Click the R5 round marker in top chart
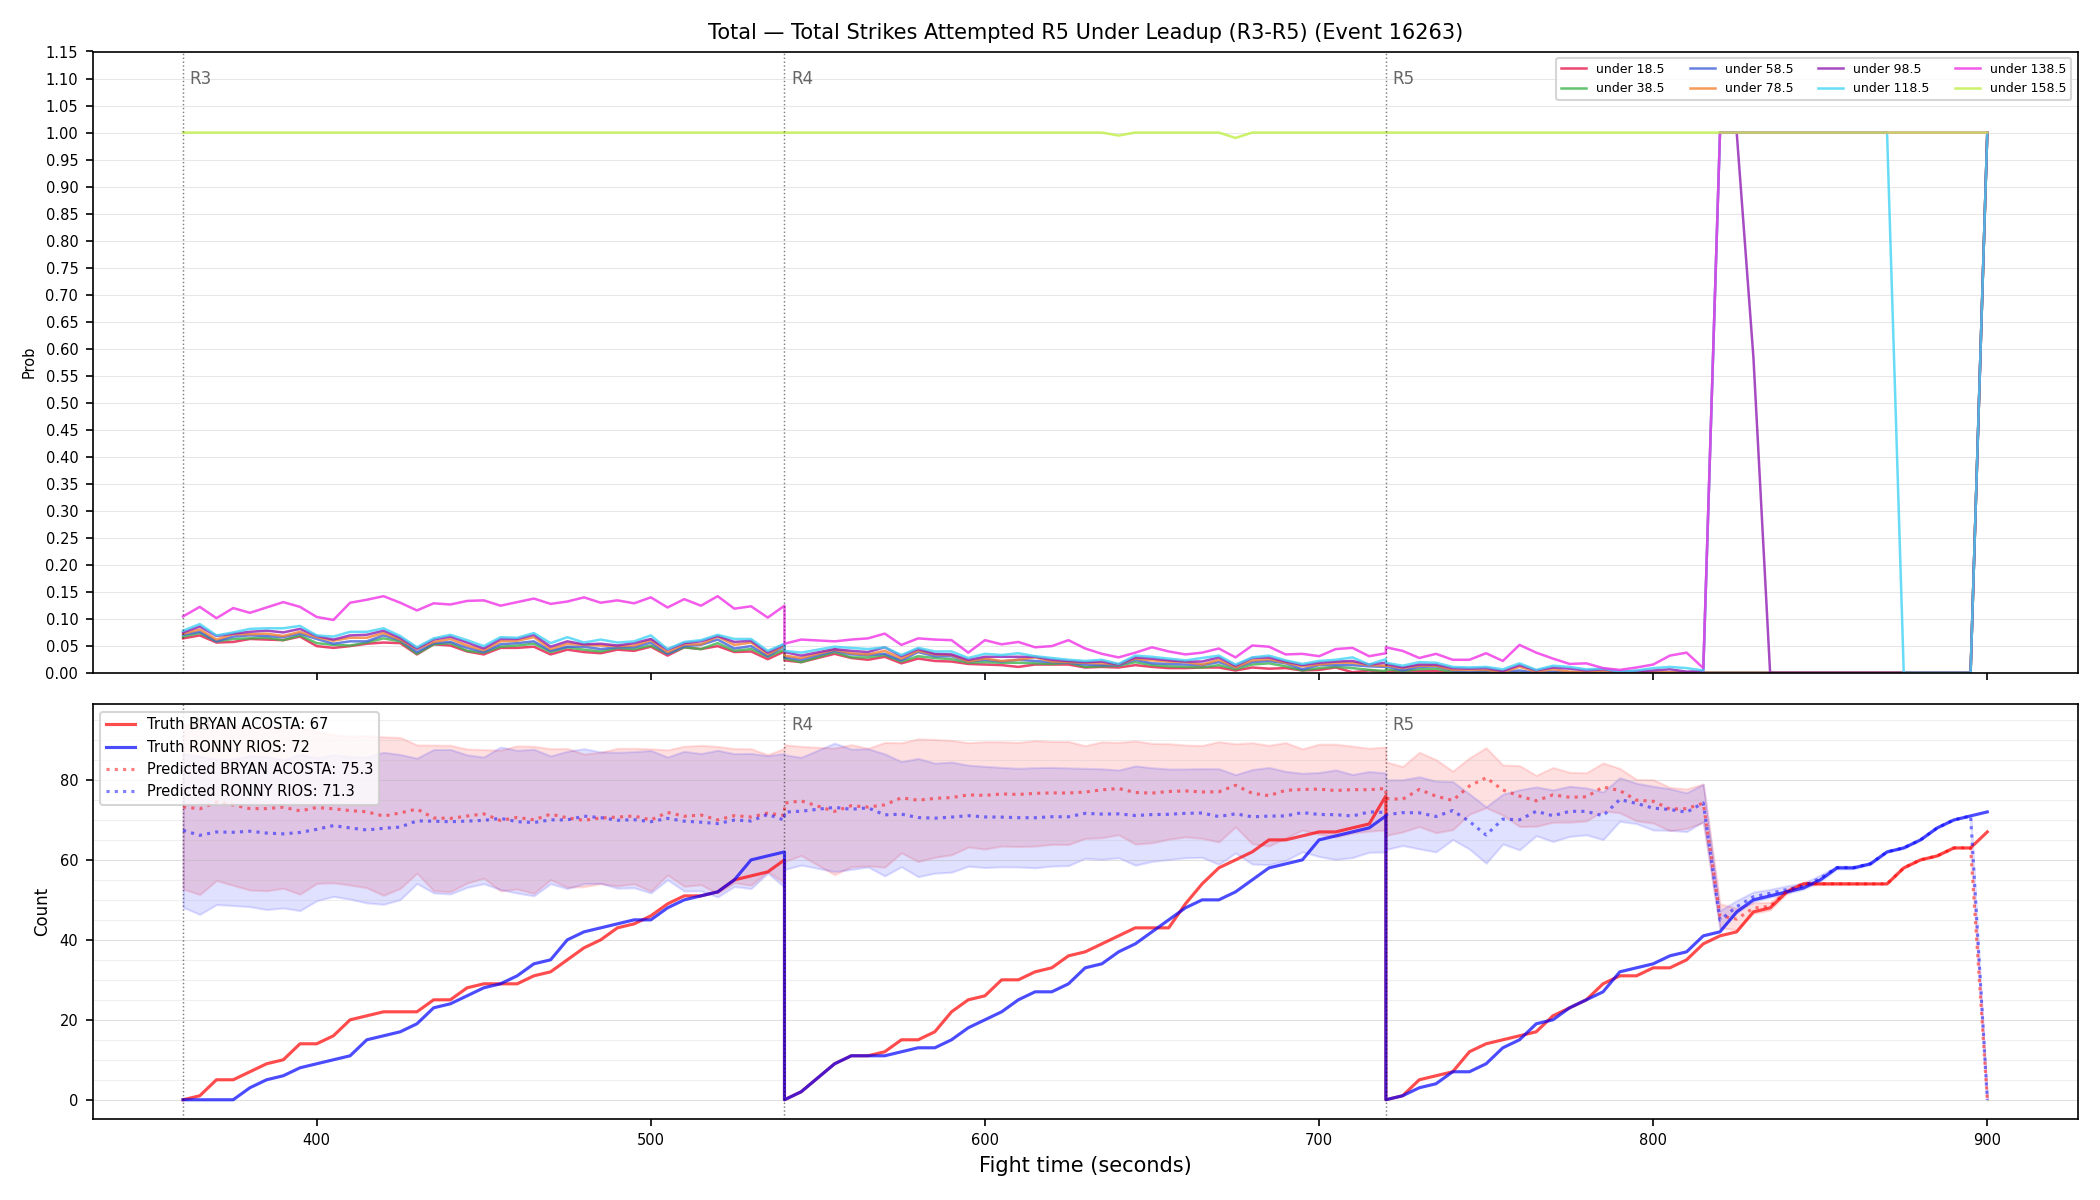Viewport: 2100px width, 1200px height. (1403, 78)
